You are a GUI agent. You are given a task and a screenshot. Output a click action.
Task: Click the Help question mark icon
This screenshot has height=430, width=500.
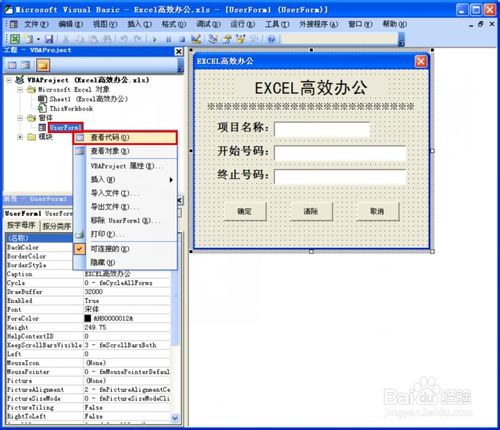point(271,39)
